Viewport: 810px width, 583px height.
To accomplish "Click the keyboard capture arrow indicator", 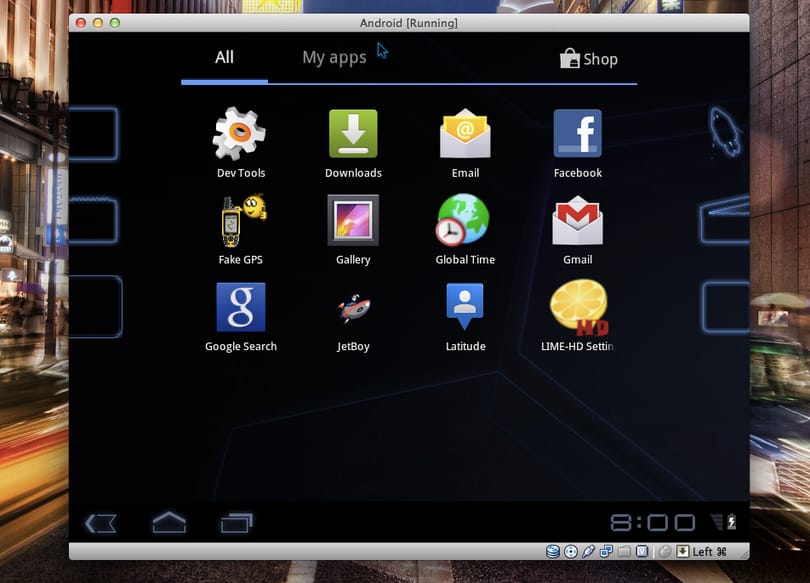I will click(x=682, y=552).
